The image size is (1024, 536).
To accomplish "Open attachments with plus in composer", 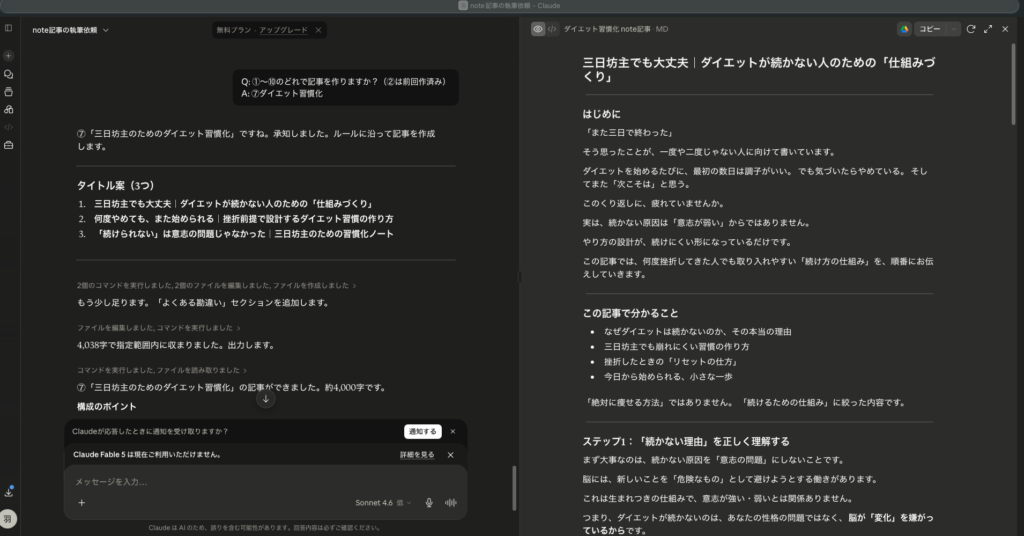I will click(82, 503).
